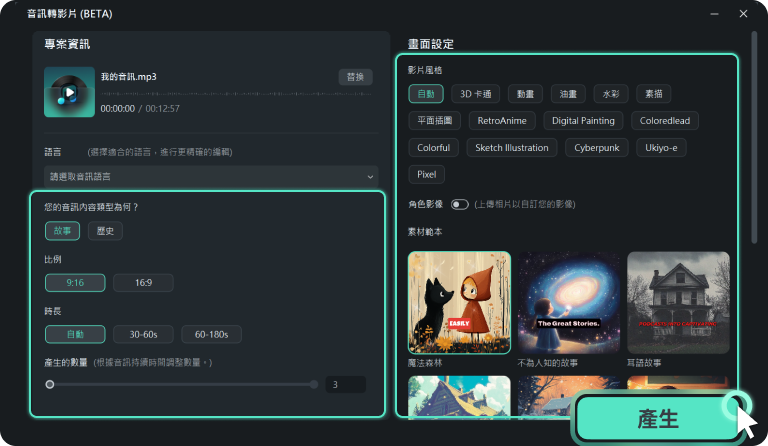Select RetroAnime video style

point(502,120)
